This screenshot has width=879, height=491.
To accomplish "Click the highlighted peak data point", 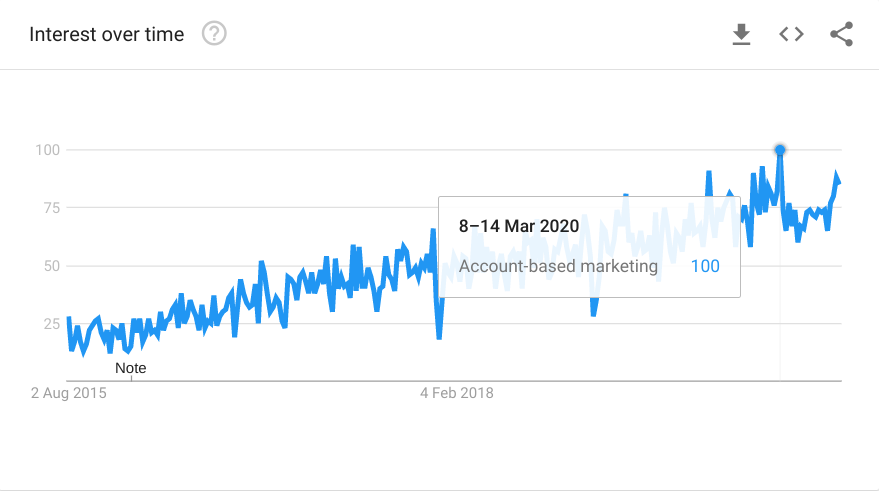I will pos(780,150).
